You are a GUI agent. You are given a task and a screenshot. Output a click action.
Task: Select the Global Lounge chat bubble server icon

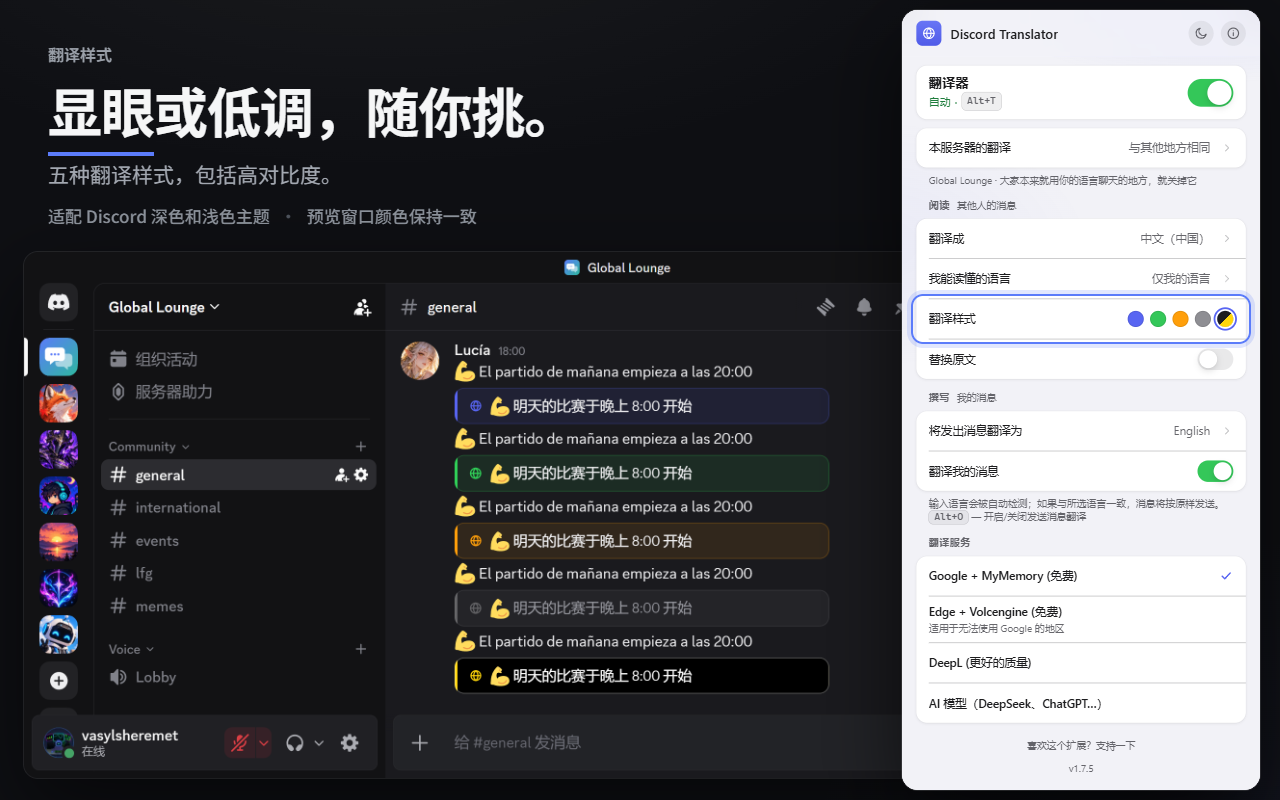[x=58, y=357]
